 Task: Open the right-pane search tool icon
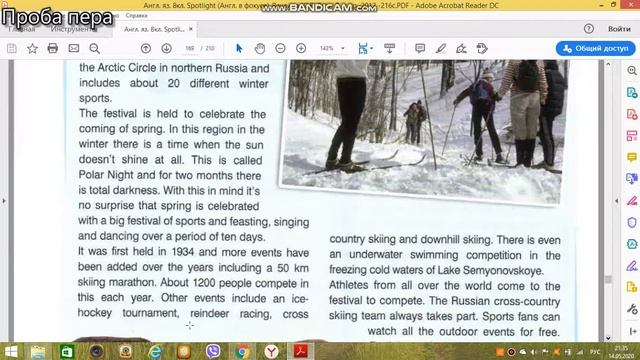[632, 71]
